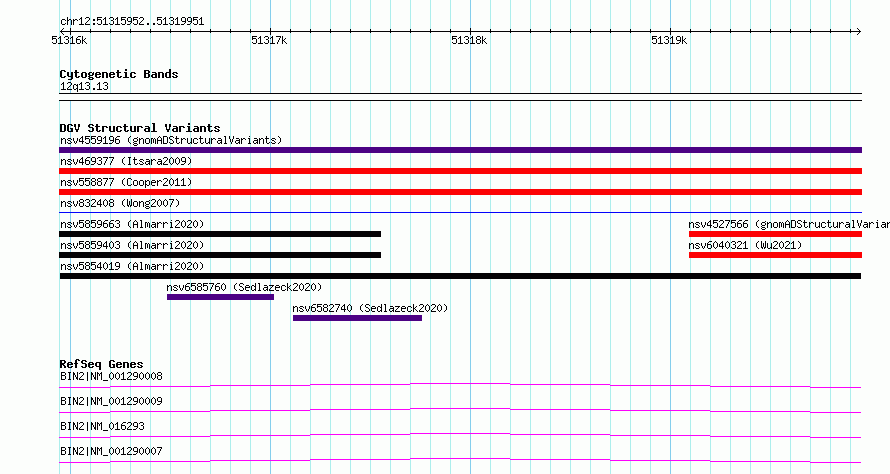The image size is (890, 474).
Task: Click the black nsv5859403 Almarri2020 variant bar
Action: 220,255
